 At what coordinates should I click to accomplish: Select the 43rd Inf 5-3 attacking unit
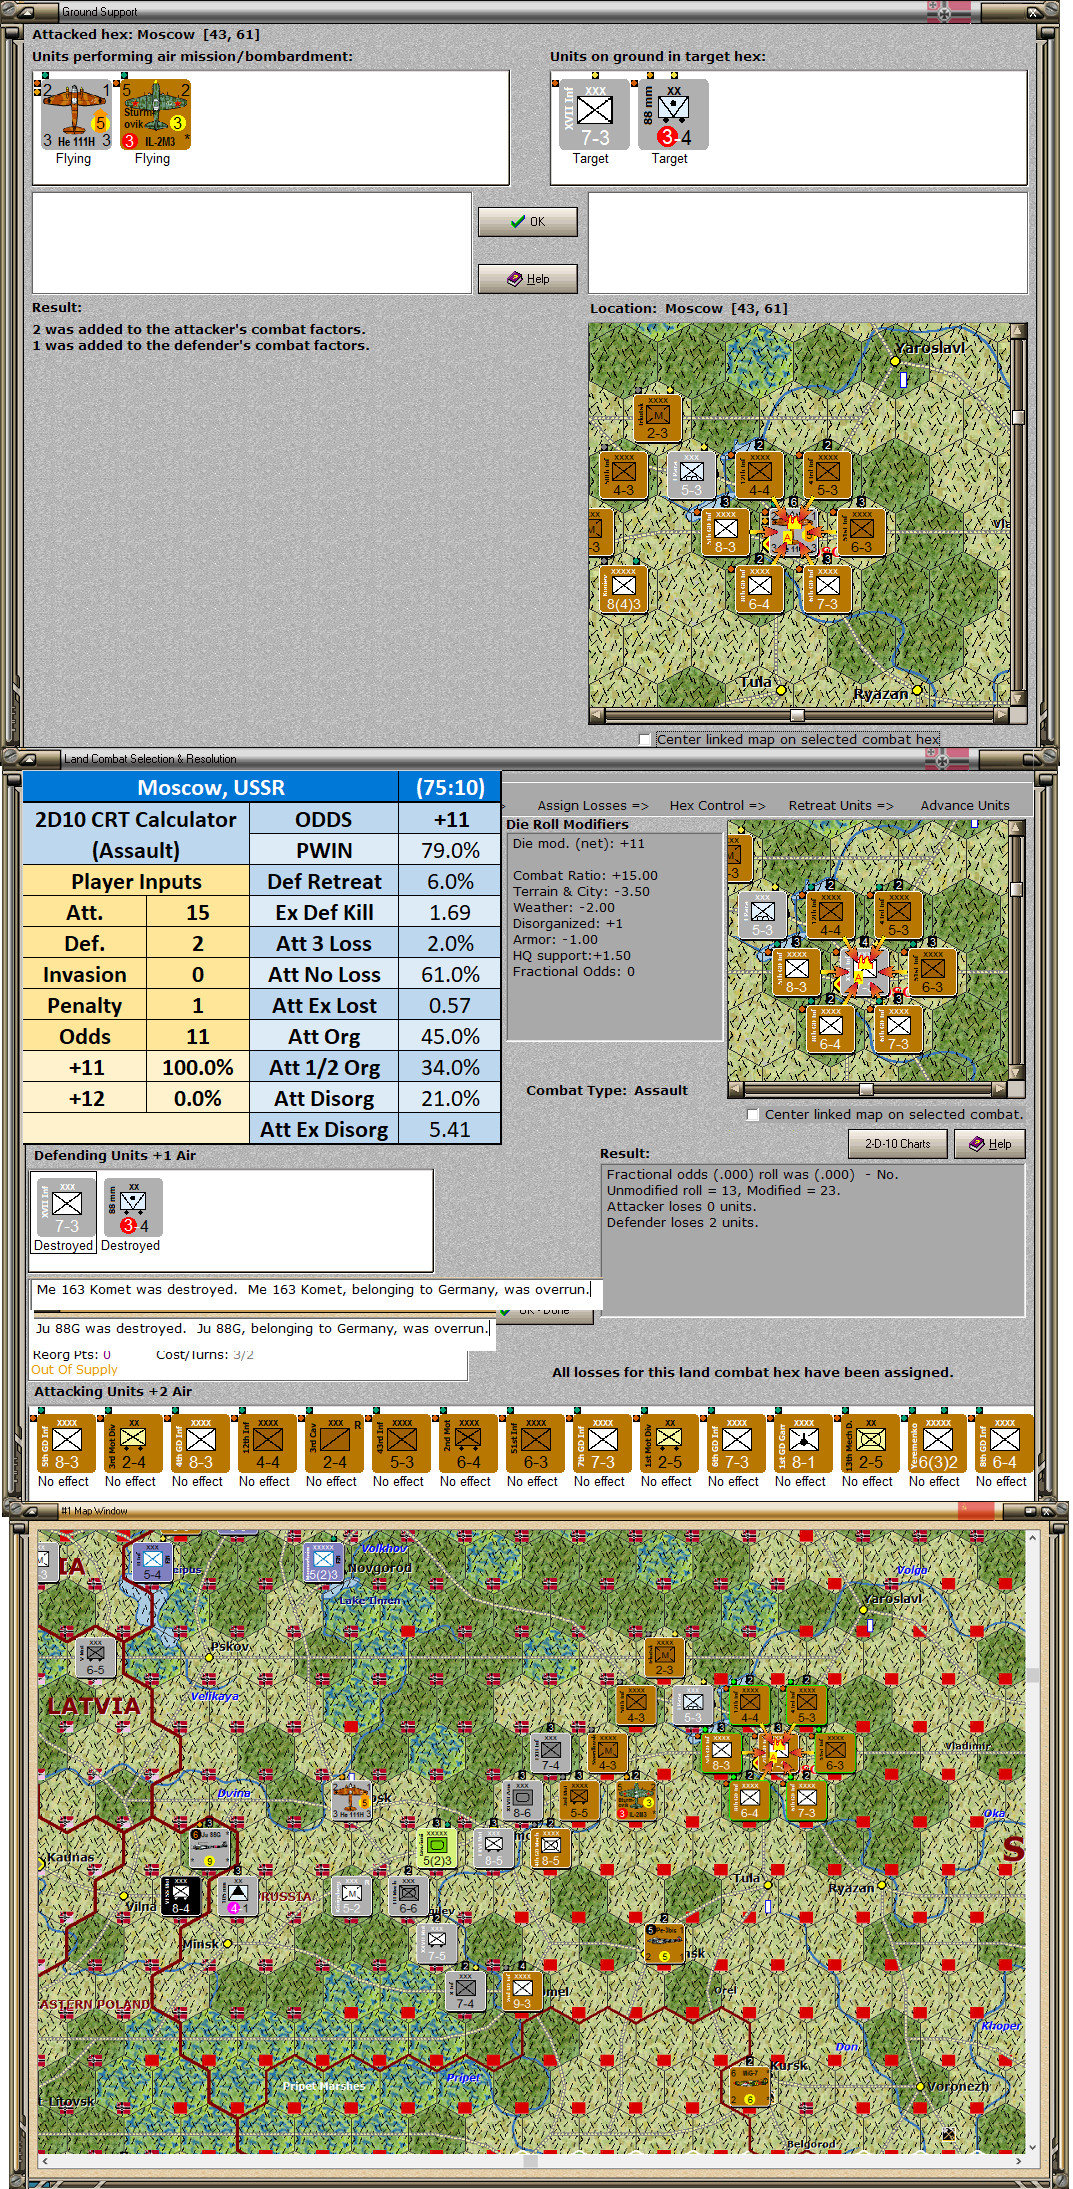pyautogui.click(x=400, y=1443)
